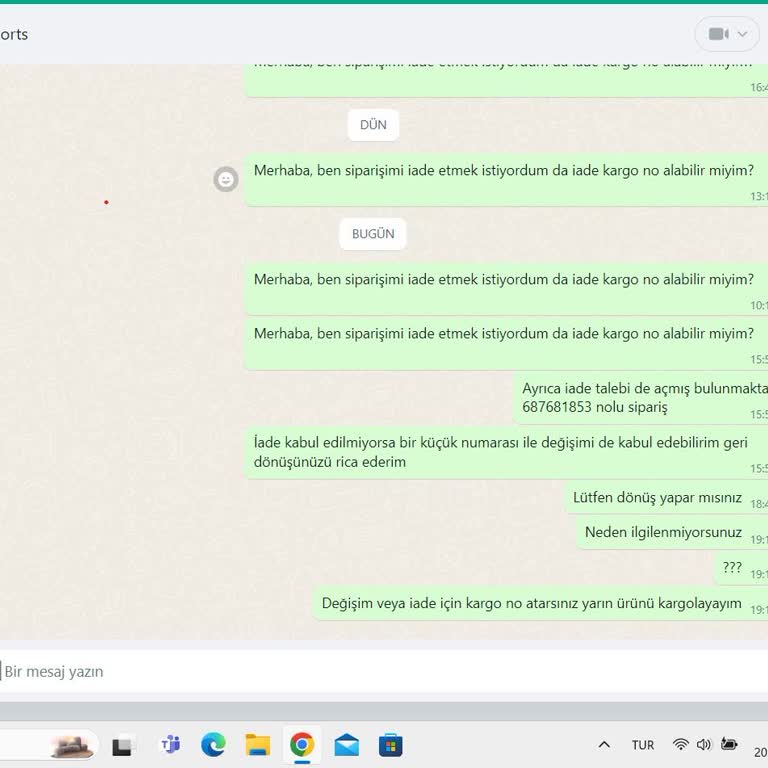Select message '687681853 nolu sipariş'
This screenshot has height=768, width=768.
641,398
